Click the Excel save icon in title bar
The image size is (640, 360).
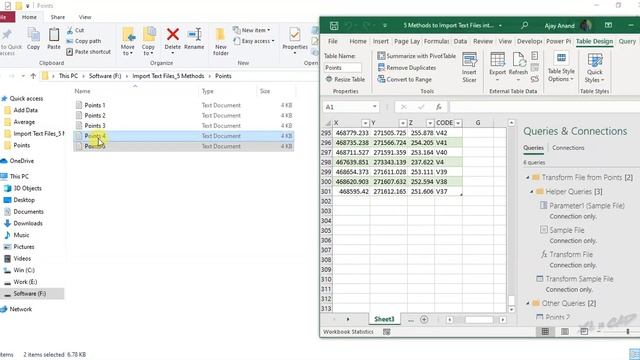coord(334,26)
